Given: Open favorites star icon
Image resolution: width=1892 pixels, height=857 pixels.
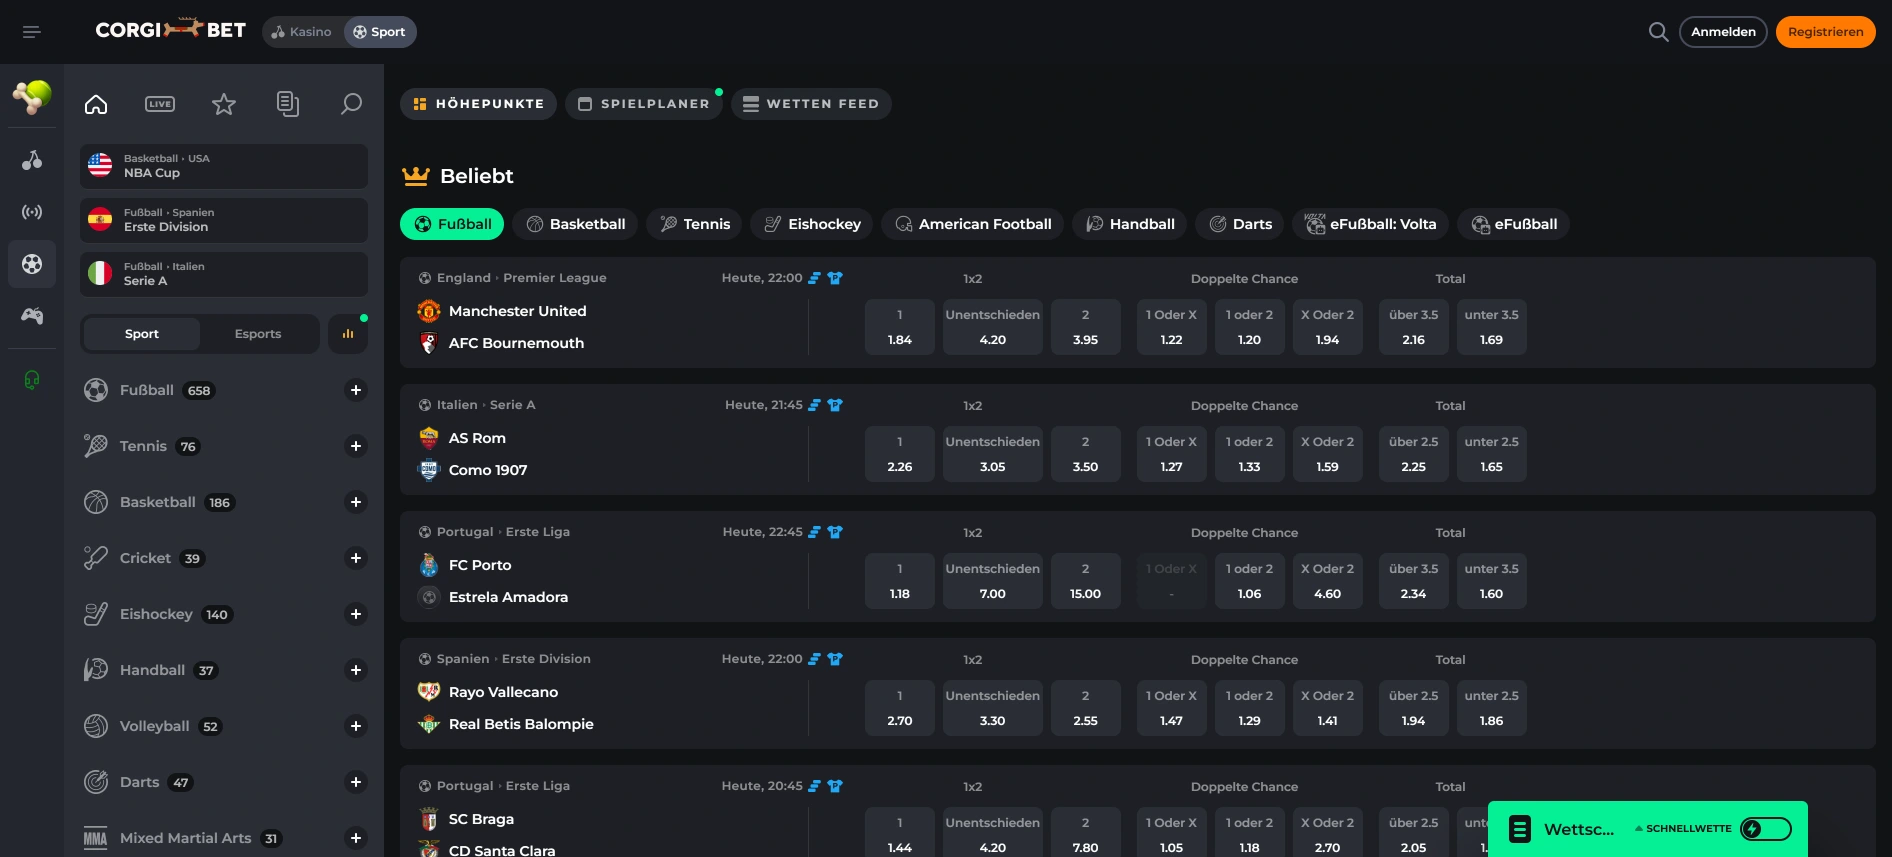Looking at the screenshot, I should click(224, 104).
